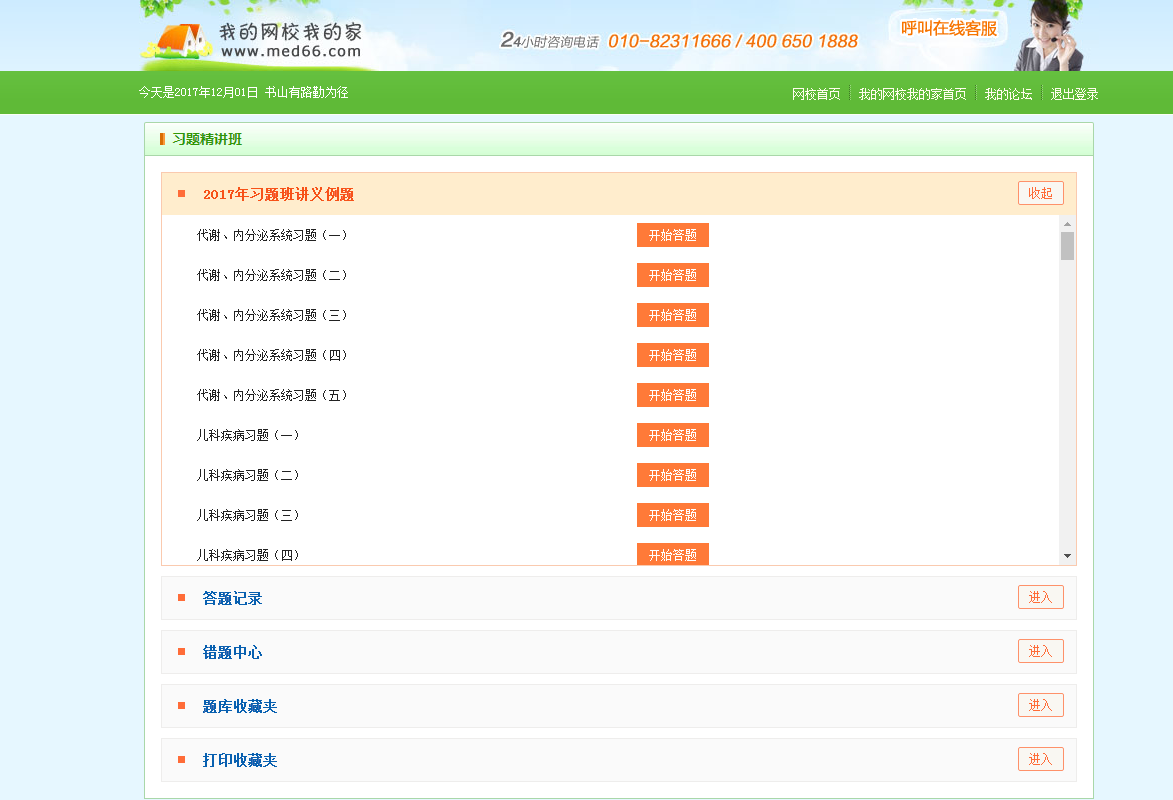Click the orange marker beside 习题精讲班 header
Viewport: 1173px width, 800px height.
coord(163,139)
